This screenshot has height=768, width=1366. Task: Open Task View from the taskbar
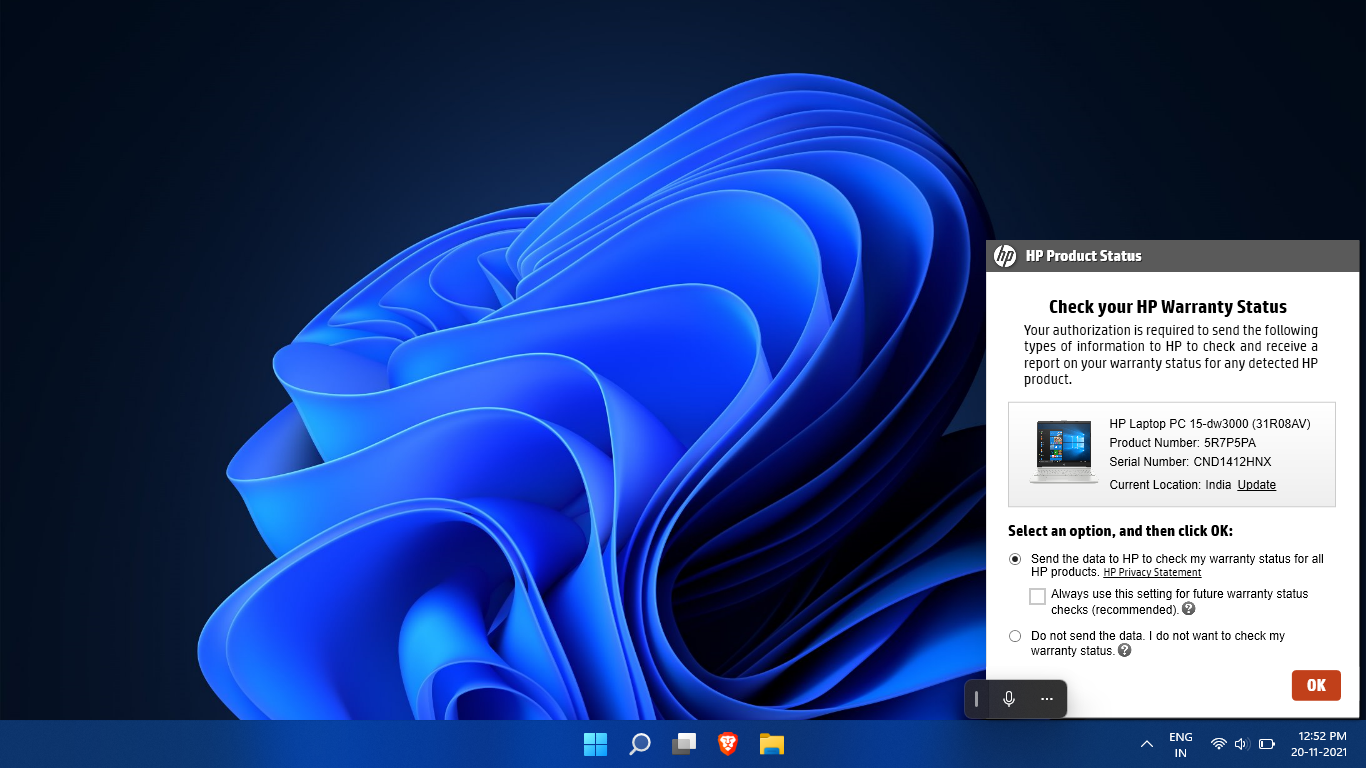[684, 744]
